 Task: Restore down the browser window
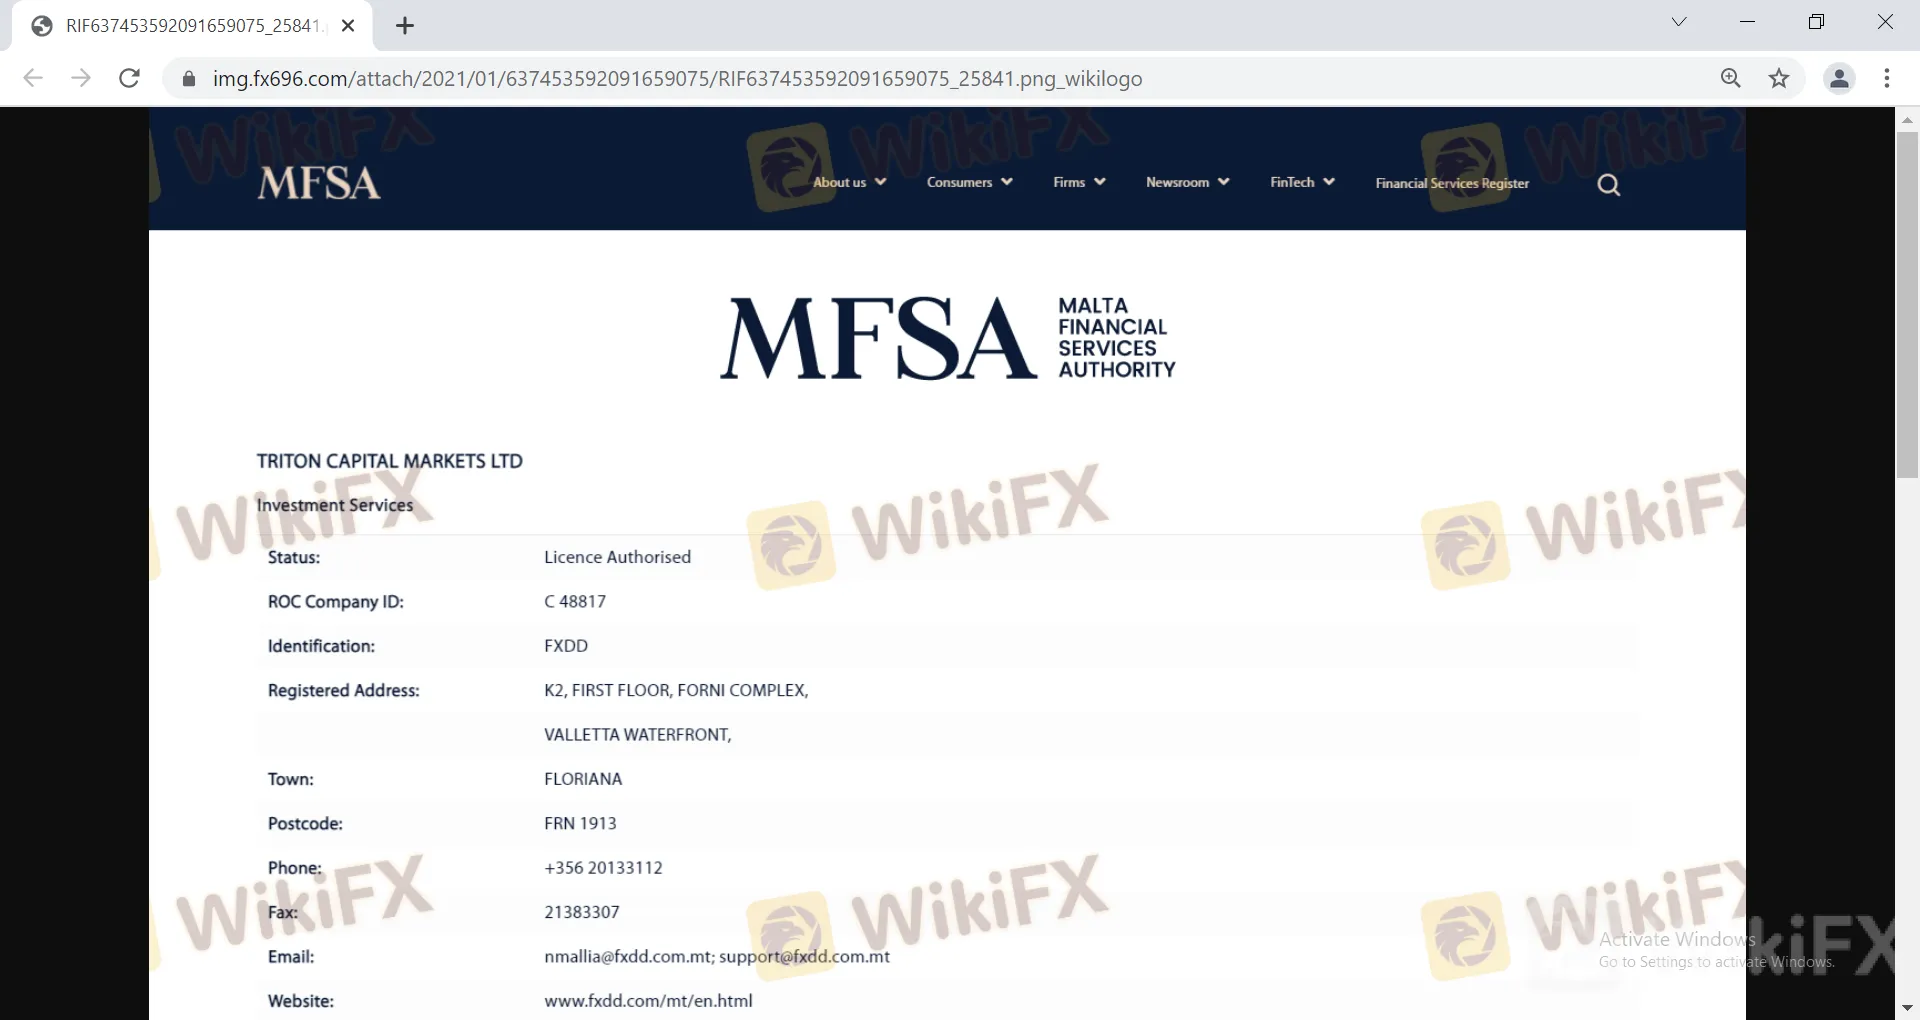(1816, 22)
